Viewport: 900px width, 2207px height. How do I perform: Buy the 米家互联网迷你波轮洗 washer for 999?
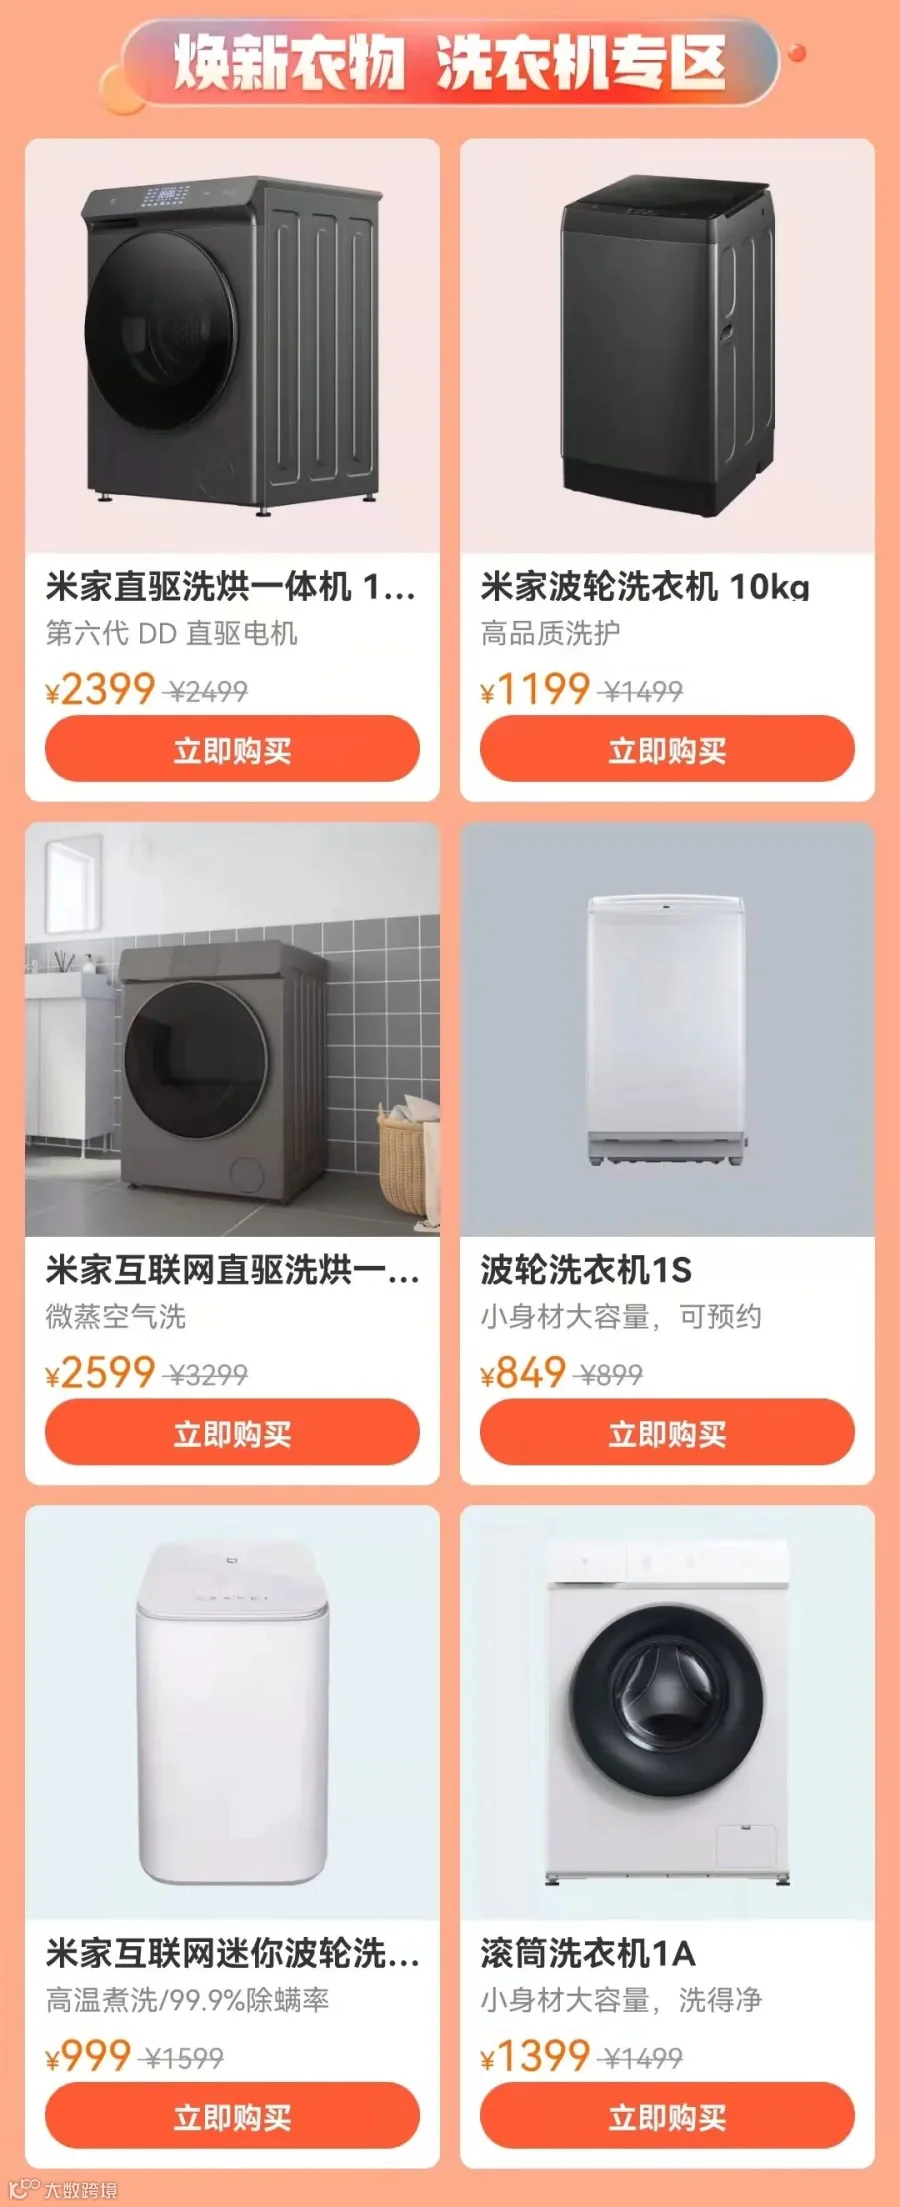(232, 2116)
